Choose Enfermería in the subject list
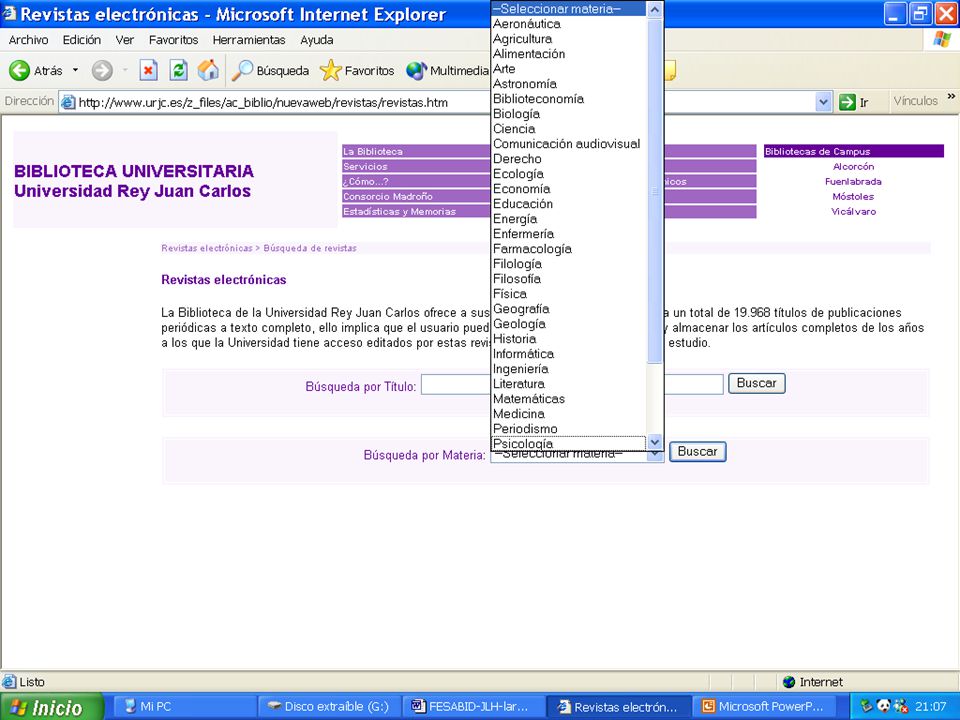The height and width of the screenshot is (720, 960). 569,234
